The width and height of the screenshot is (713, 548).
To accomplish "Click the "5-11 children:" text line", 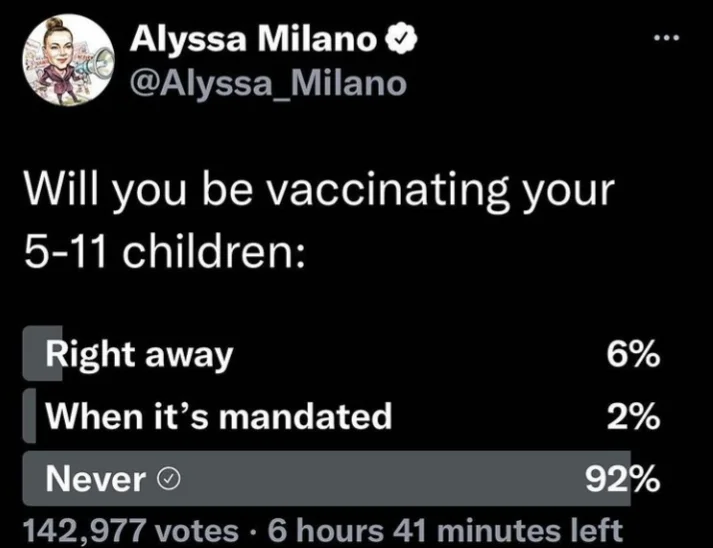I will pyautogui.click(x=163, y=247).
